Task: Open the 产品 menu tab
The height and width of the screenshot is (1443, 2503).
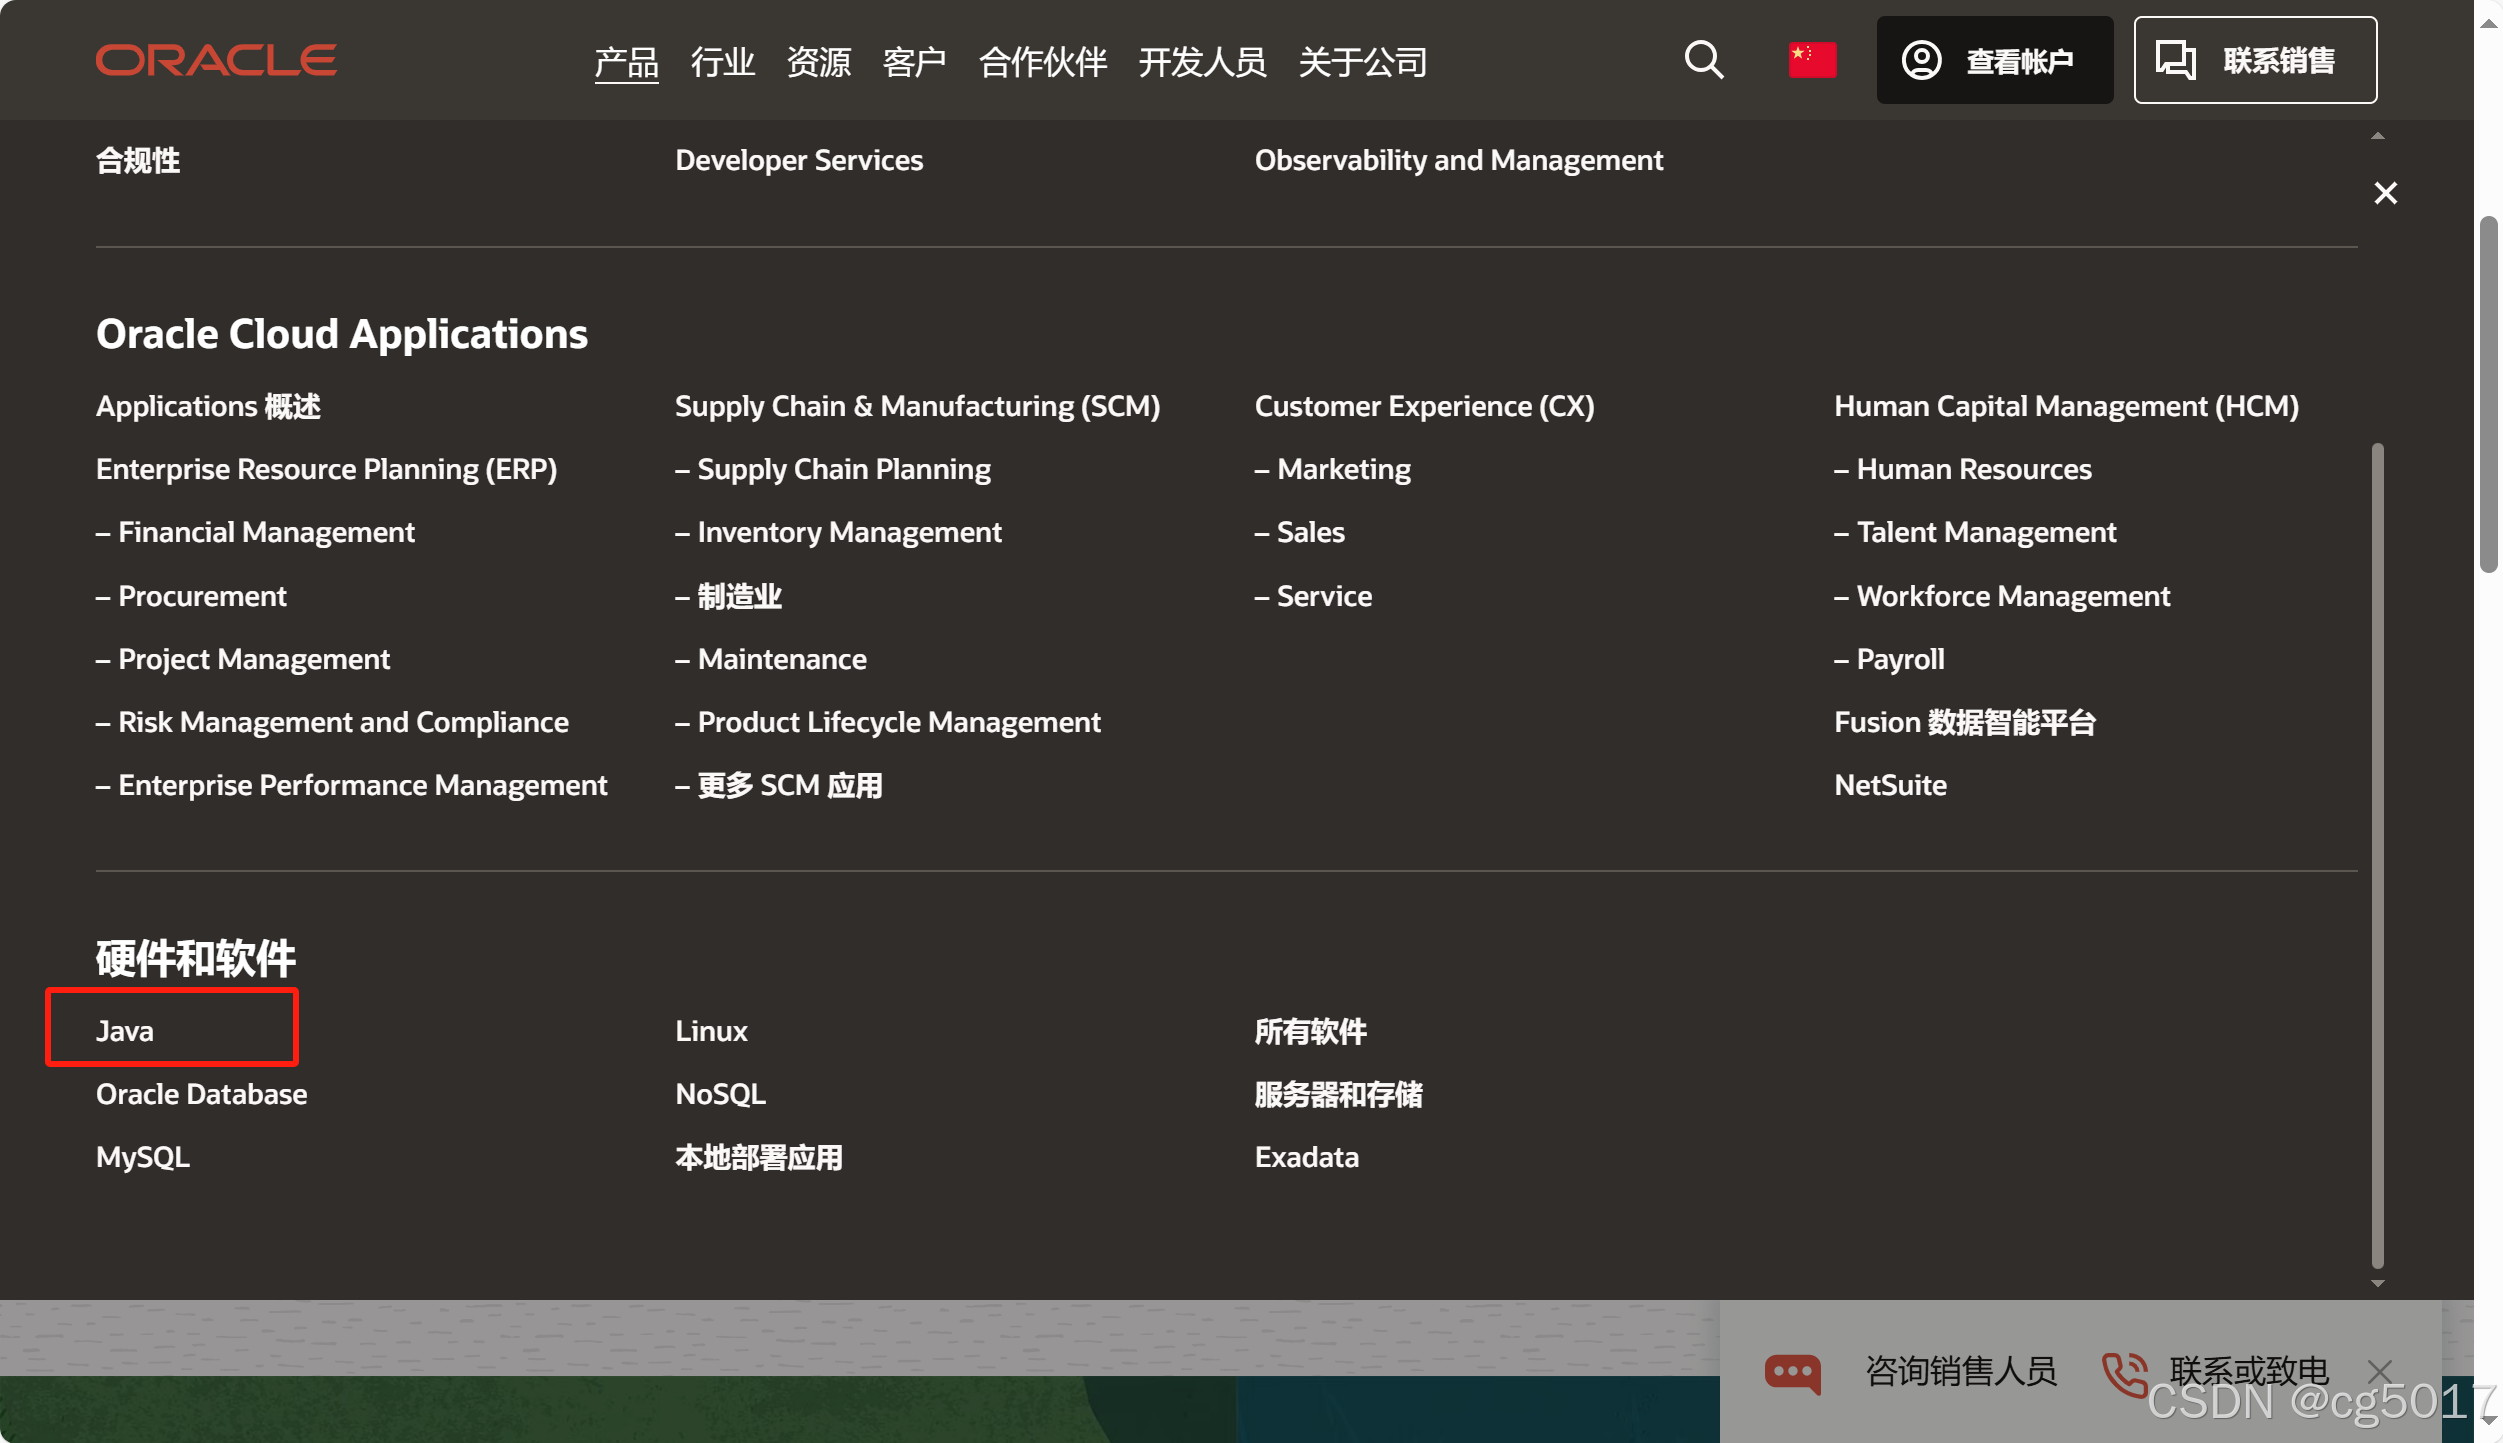Action: (x=626, y=62)
